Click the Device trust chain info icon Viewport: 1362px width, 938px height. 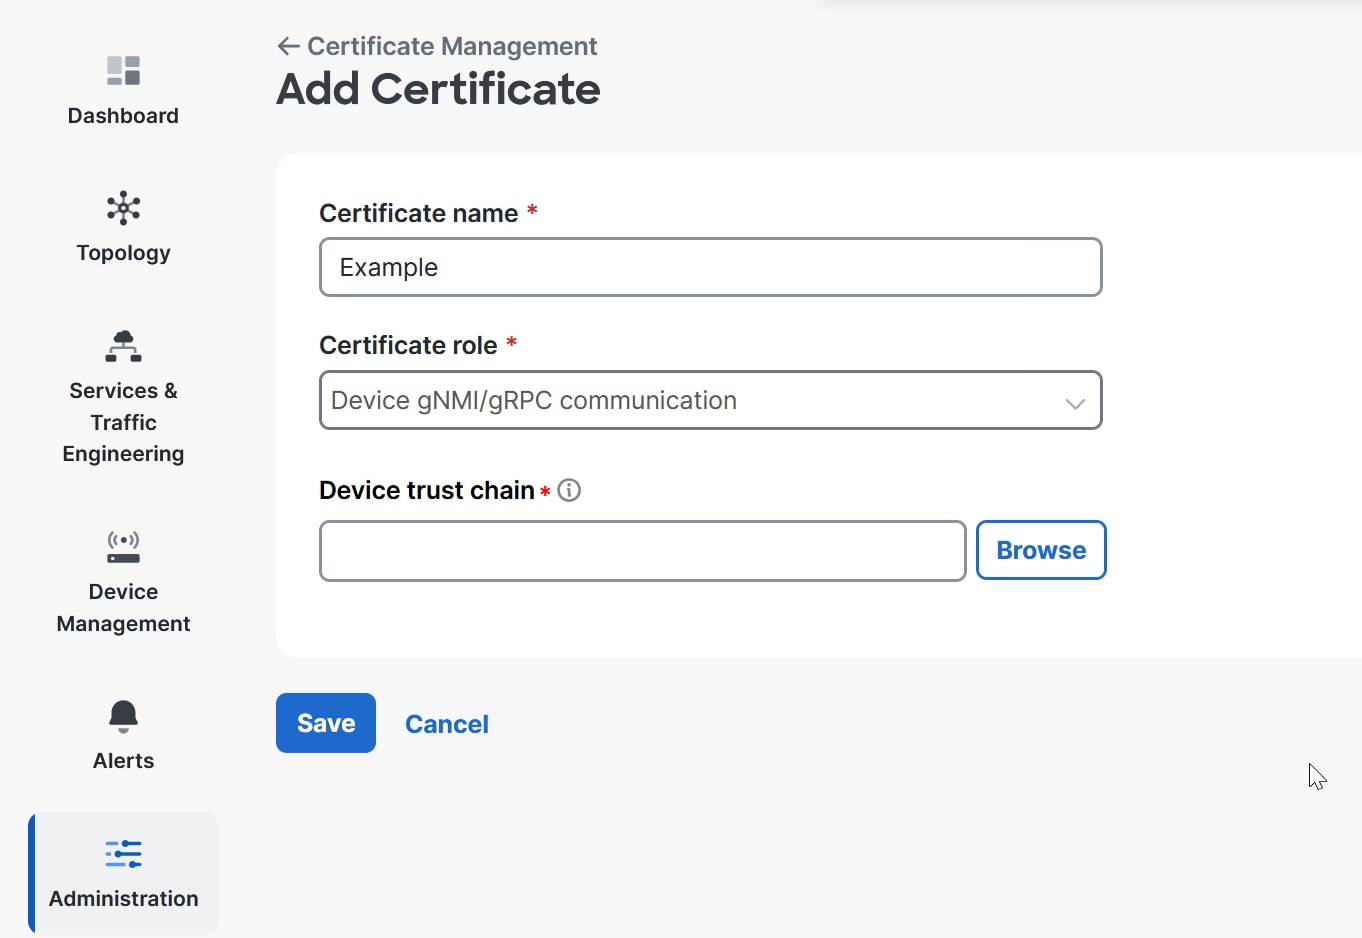click(x=569, y=490)
